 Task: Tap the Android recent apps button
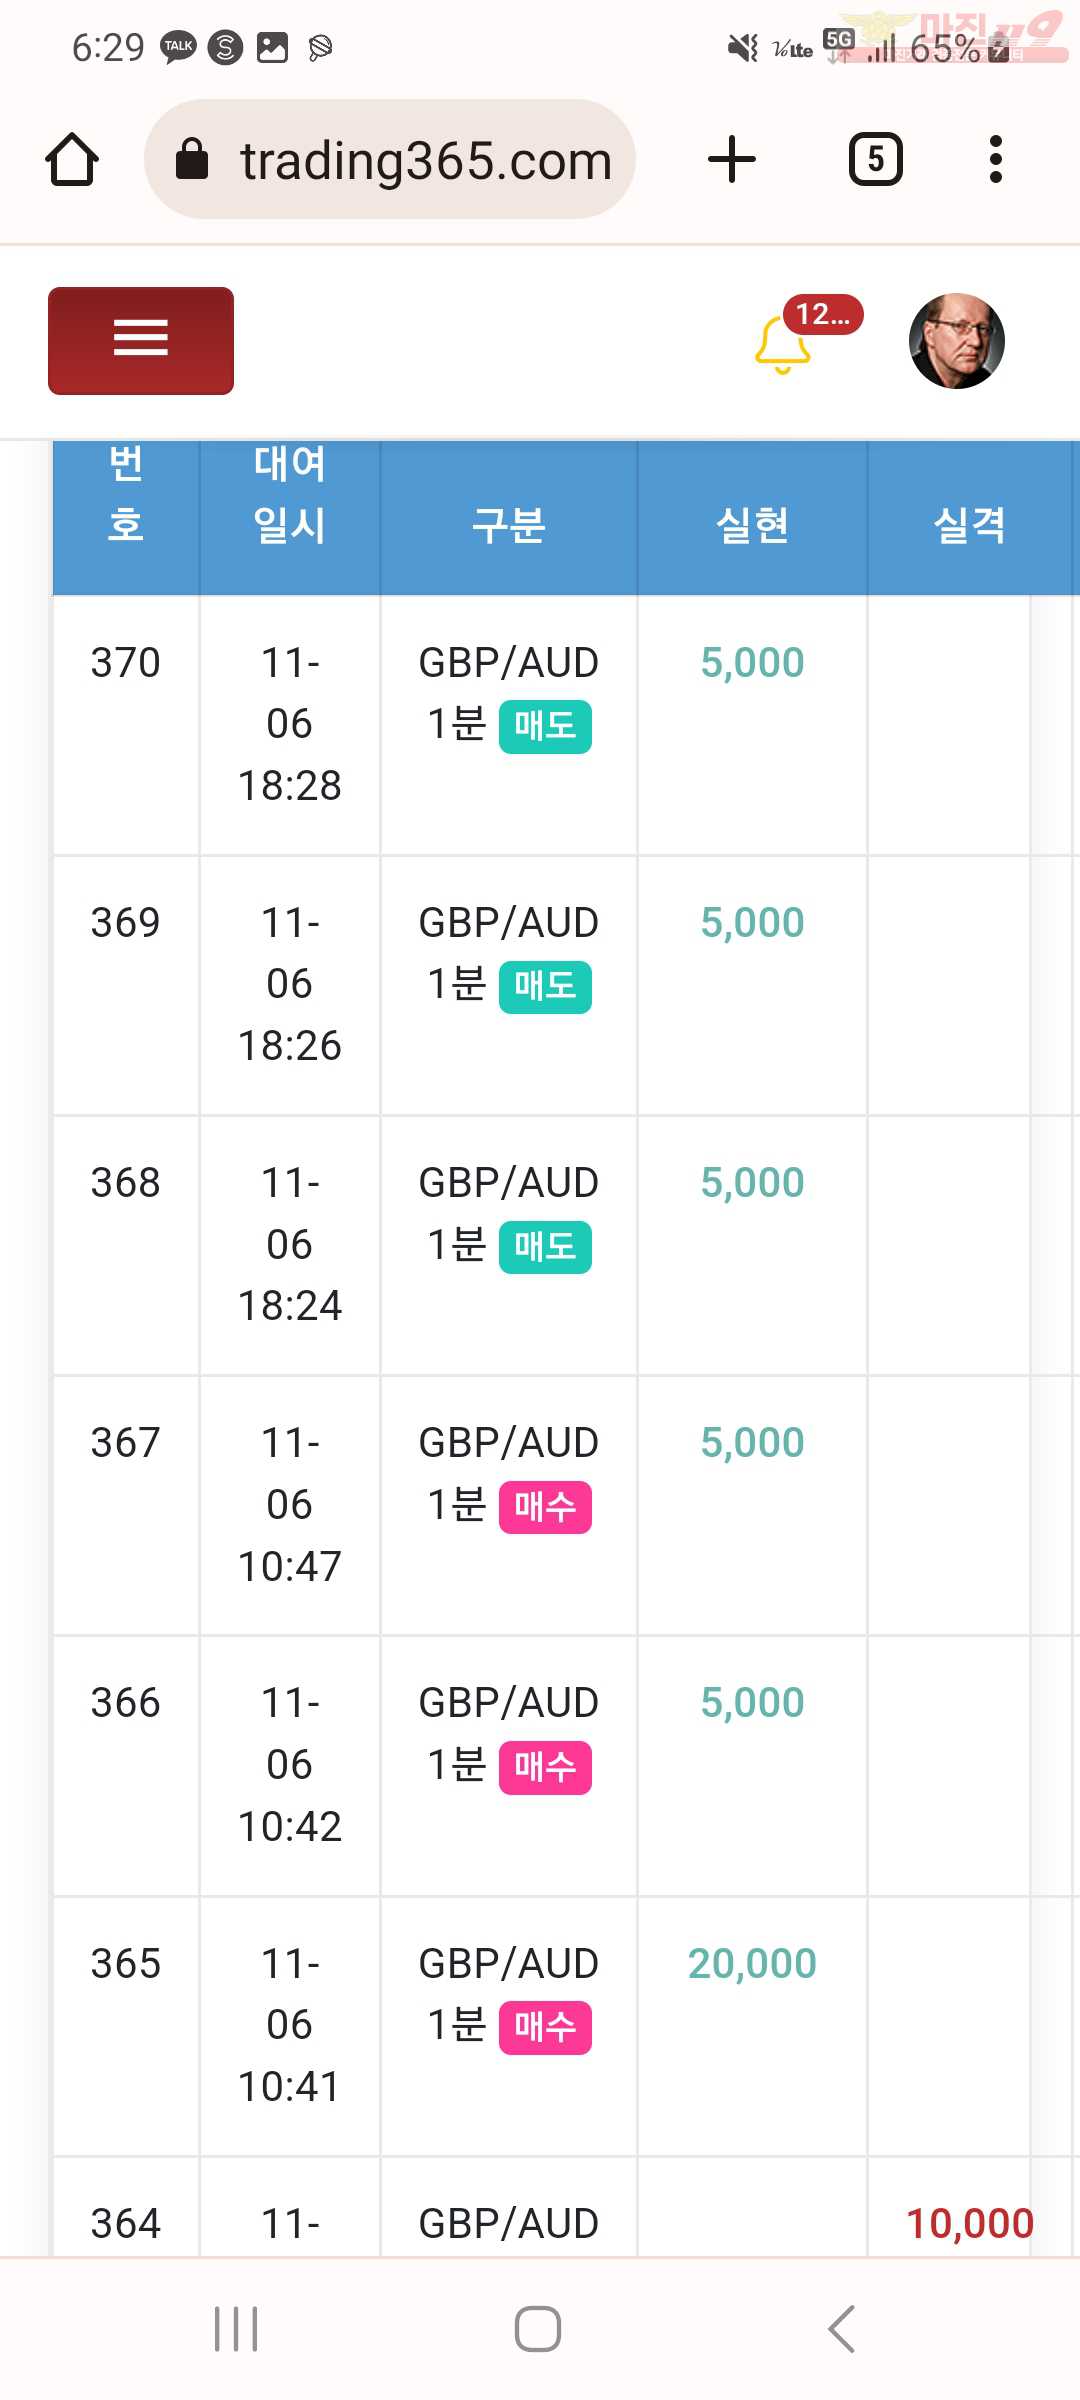pyautogui.click(x=237, y=2329)
